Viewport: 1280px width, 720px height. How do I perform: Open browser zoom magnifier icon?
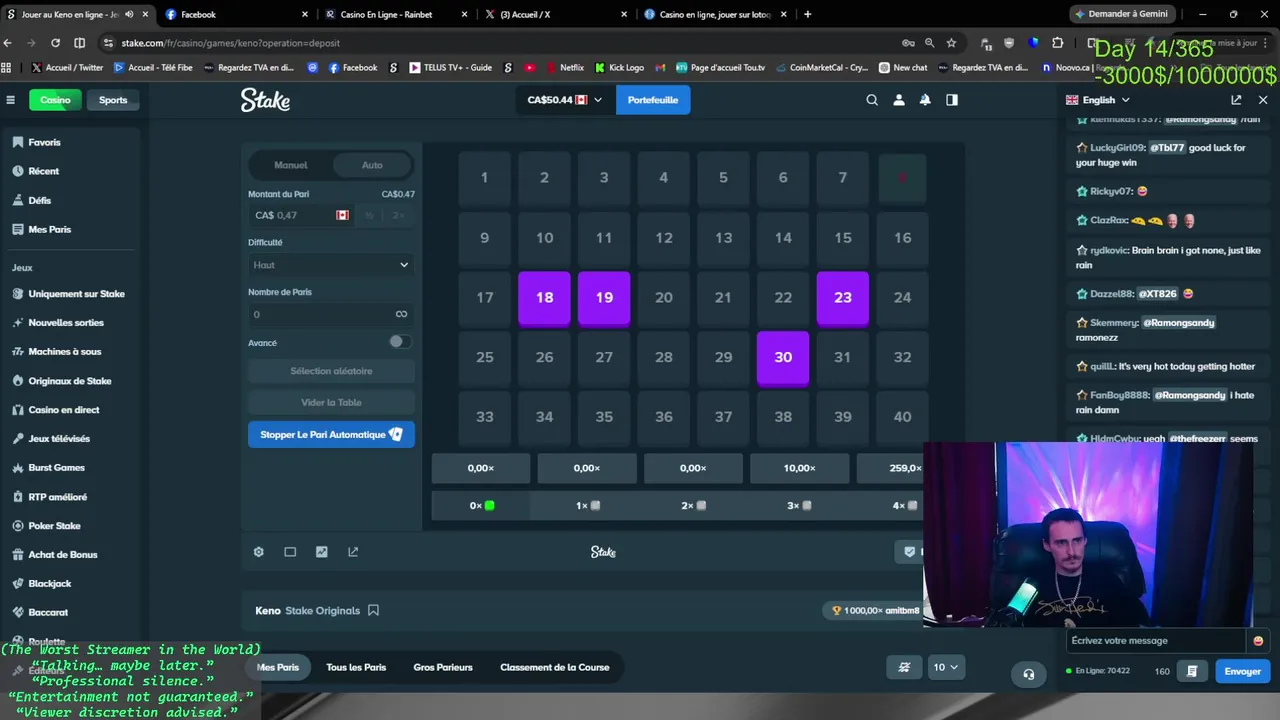pyautogui.click(x=929, y=43)
